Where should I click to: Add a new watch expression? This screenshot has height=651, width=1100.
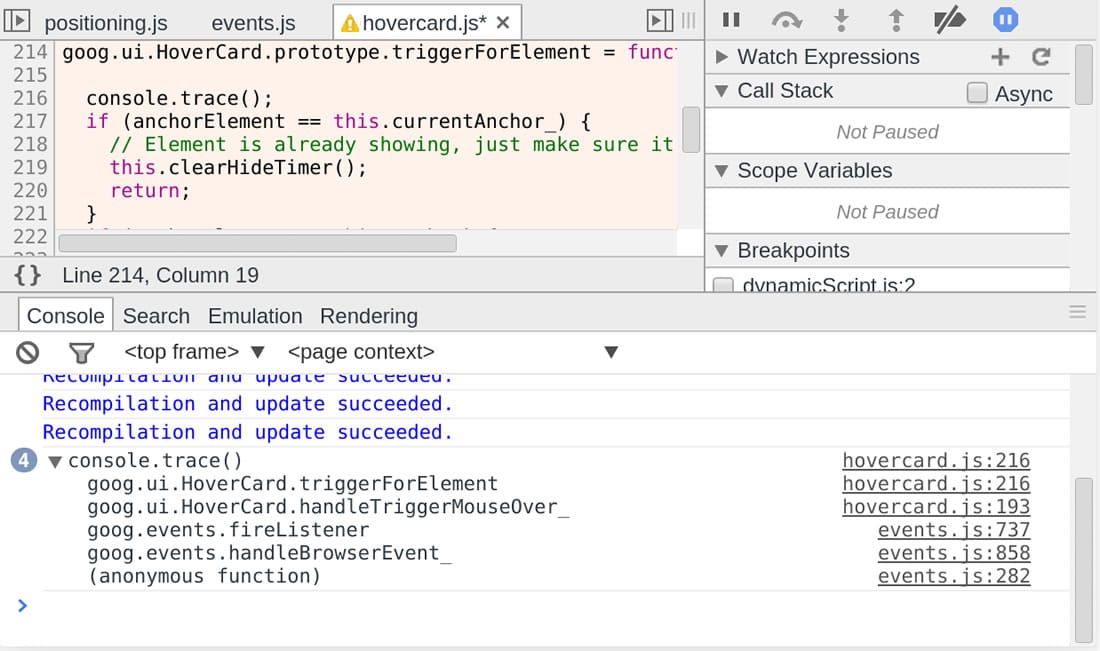click(x=1000, y=57)
